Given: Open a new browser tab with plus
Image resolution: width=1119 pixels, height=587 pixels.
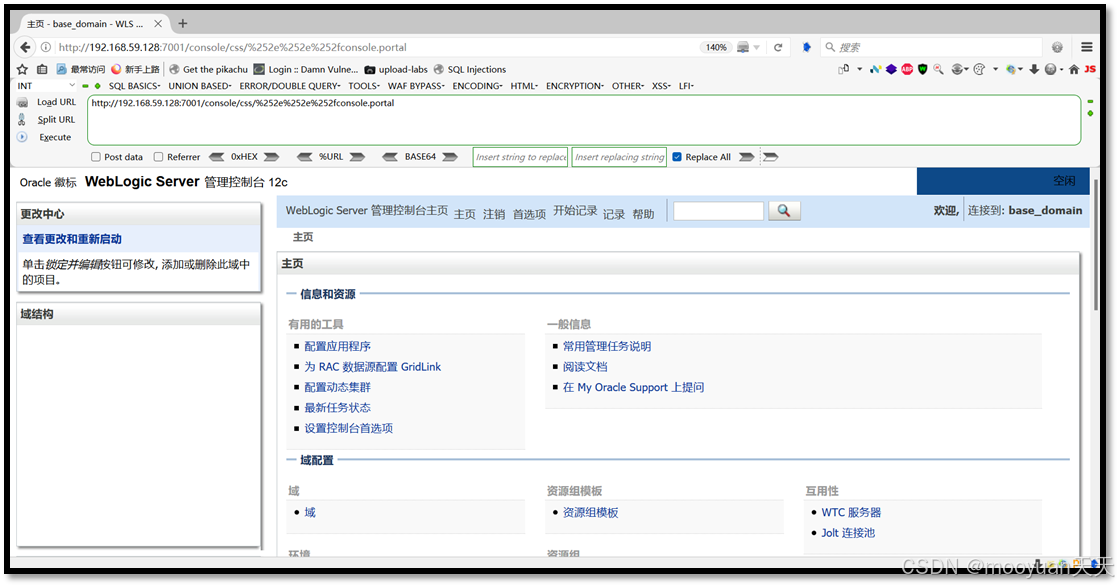Looking at the screenshot, I should click(x=183, y=24).
